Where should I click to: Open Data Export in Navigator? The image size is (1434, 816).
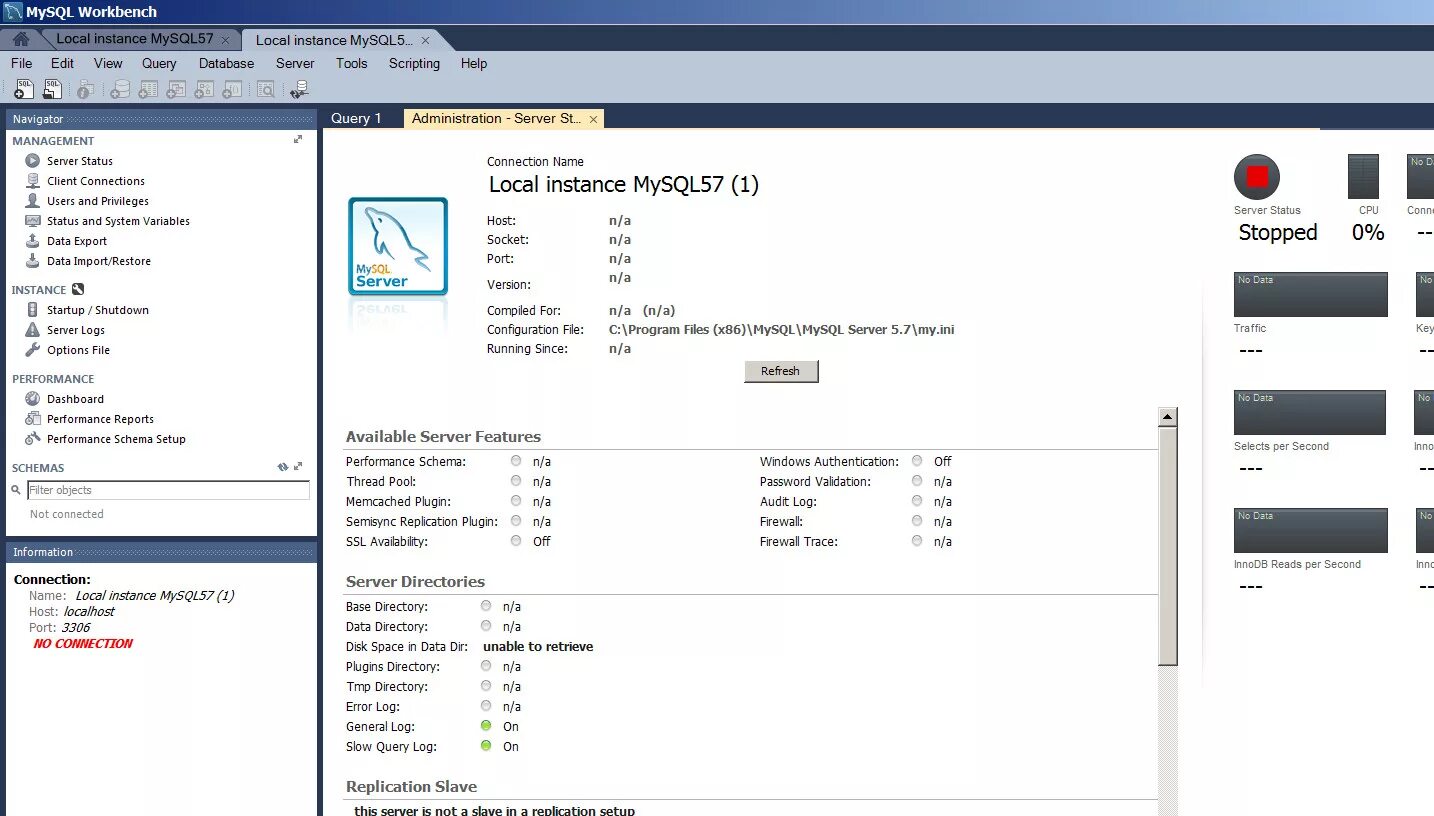(x=77, y=241)
